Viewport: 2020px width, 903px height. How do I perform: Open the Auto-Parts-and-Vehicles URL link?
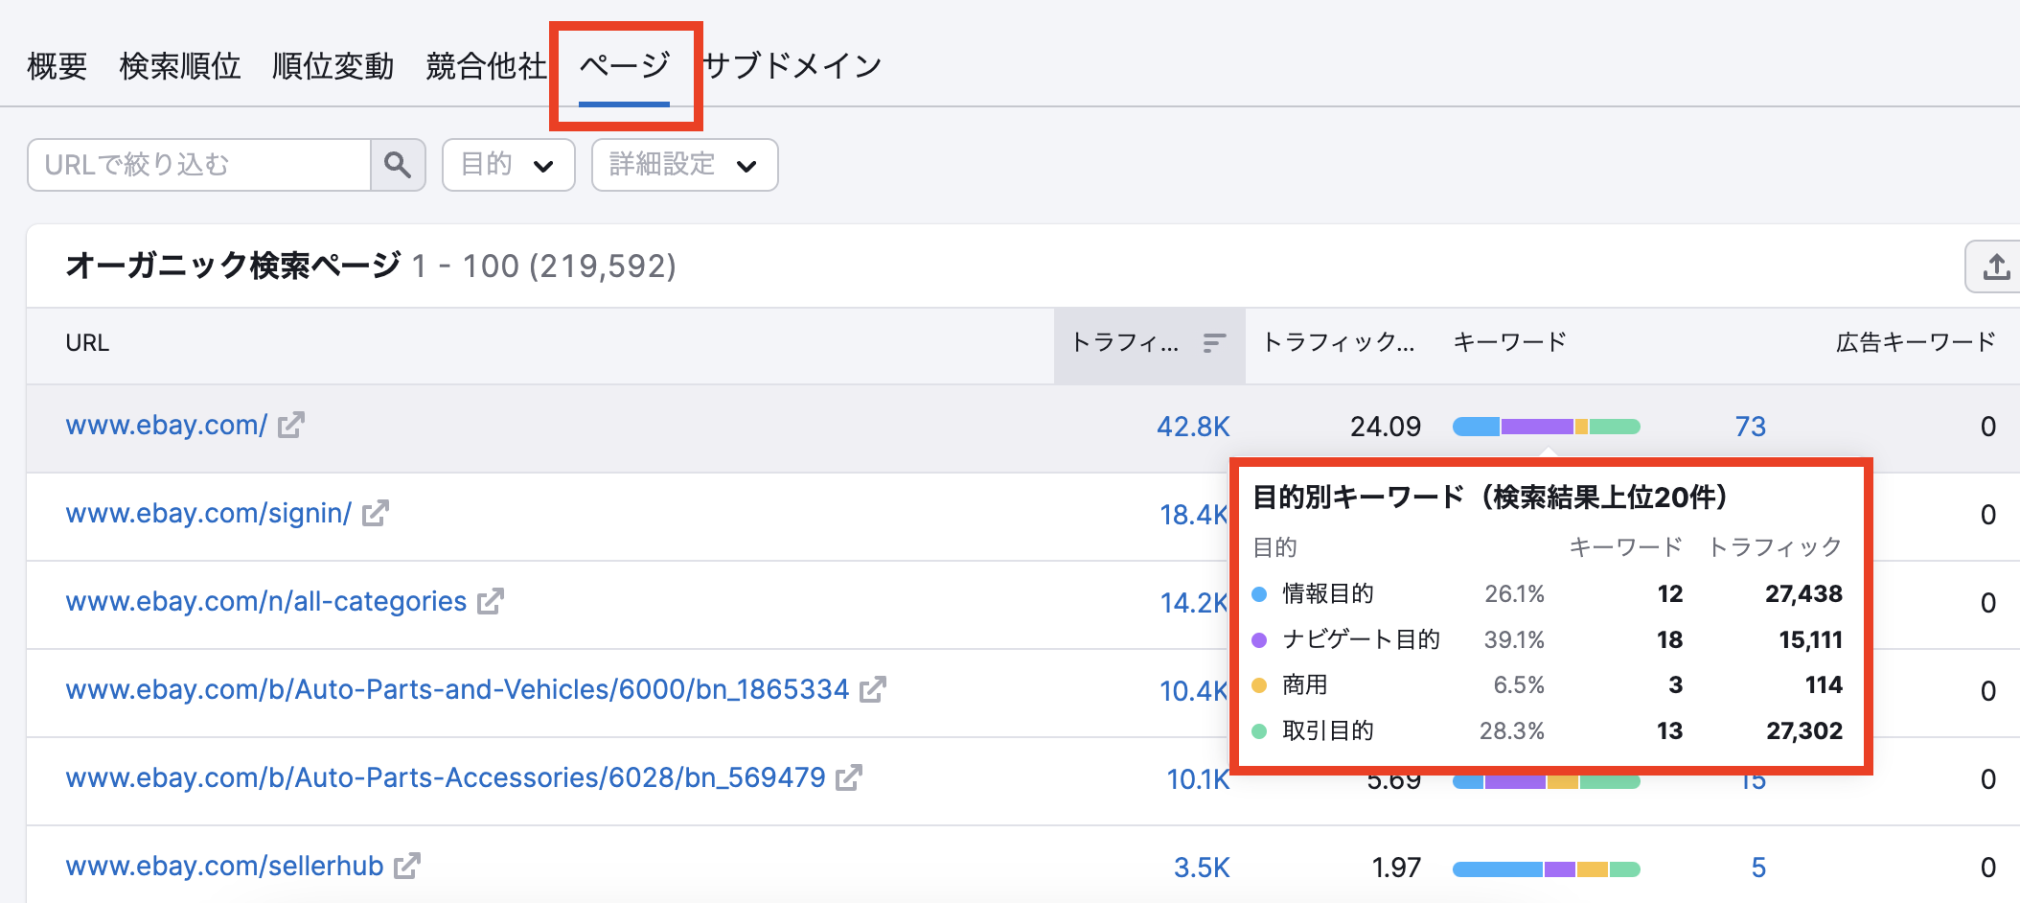click(x=457, y=690)
